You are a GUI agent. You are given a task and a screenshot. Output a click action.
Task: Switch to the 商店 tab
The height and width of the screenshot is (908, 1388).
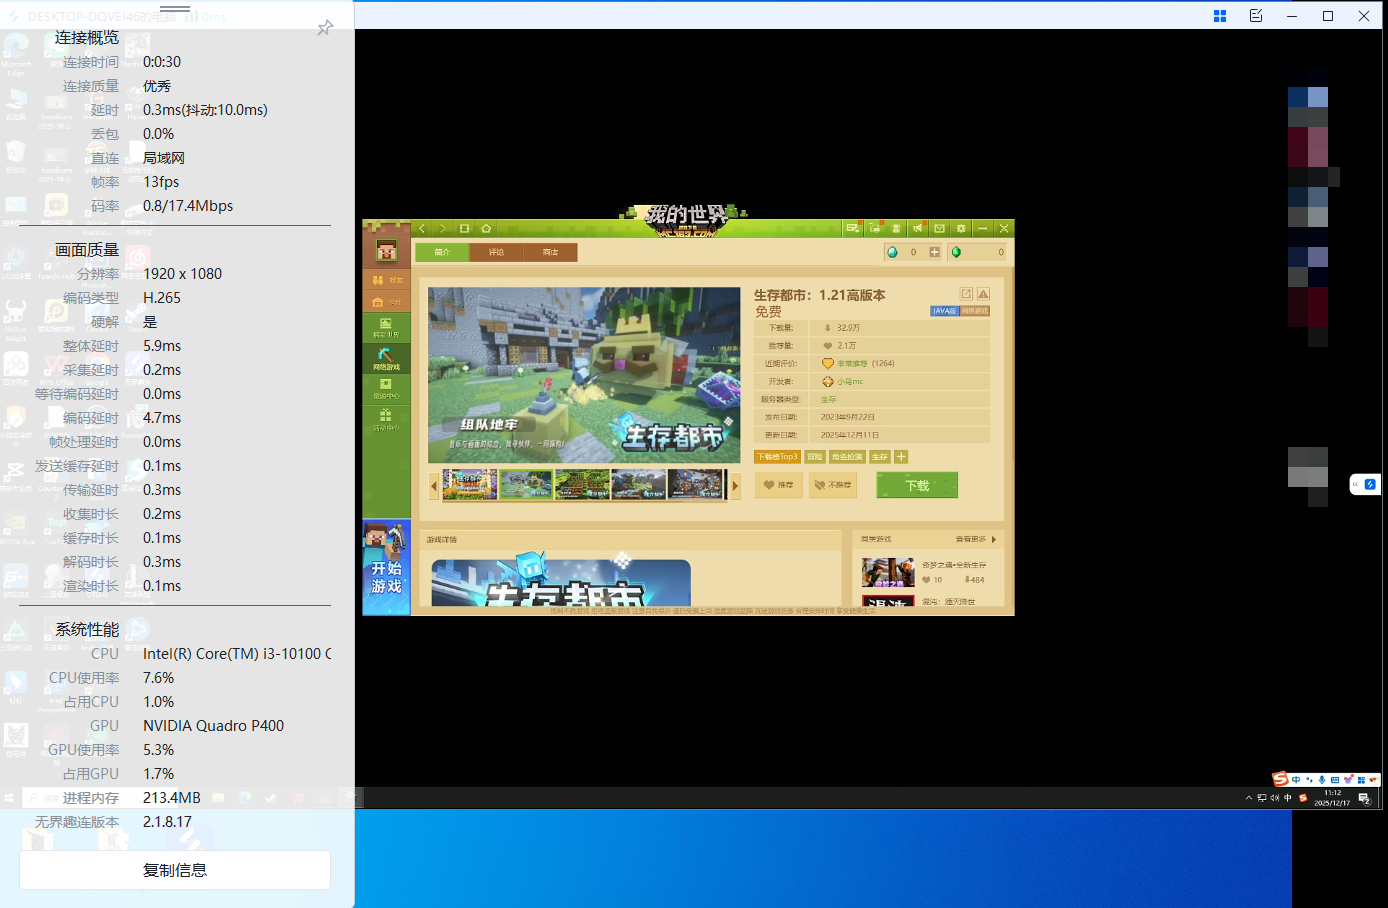(x=550, y=252)
